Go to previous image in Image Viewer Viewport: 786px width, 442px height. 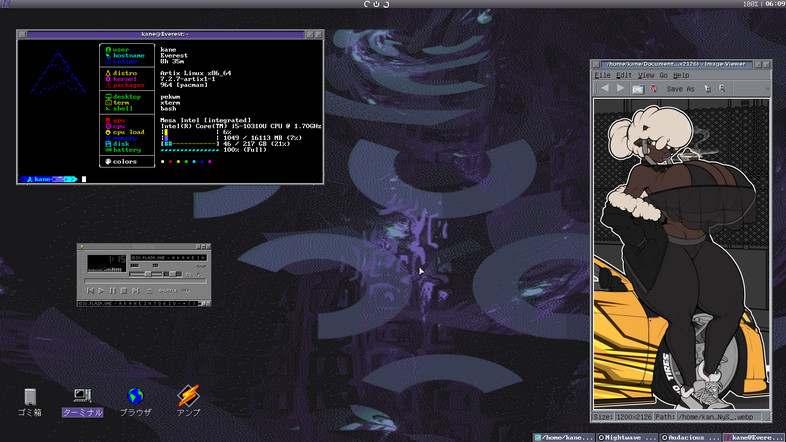coord(605,88)
